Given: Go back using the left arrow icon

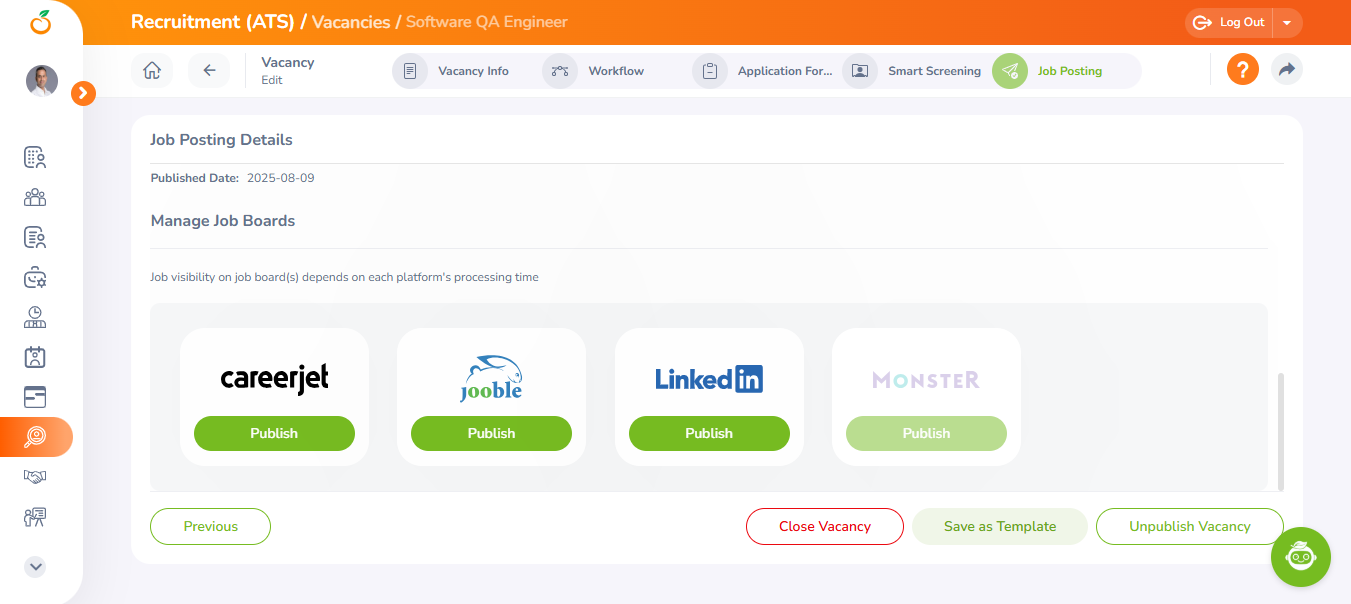Looking at the screenshot, I should (209, 71).
